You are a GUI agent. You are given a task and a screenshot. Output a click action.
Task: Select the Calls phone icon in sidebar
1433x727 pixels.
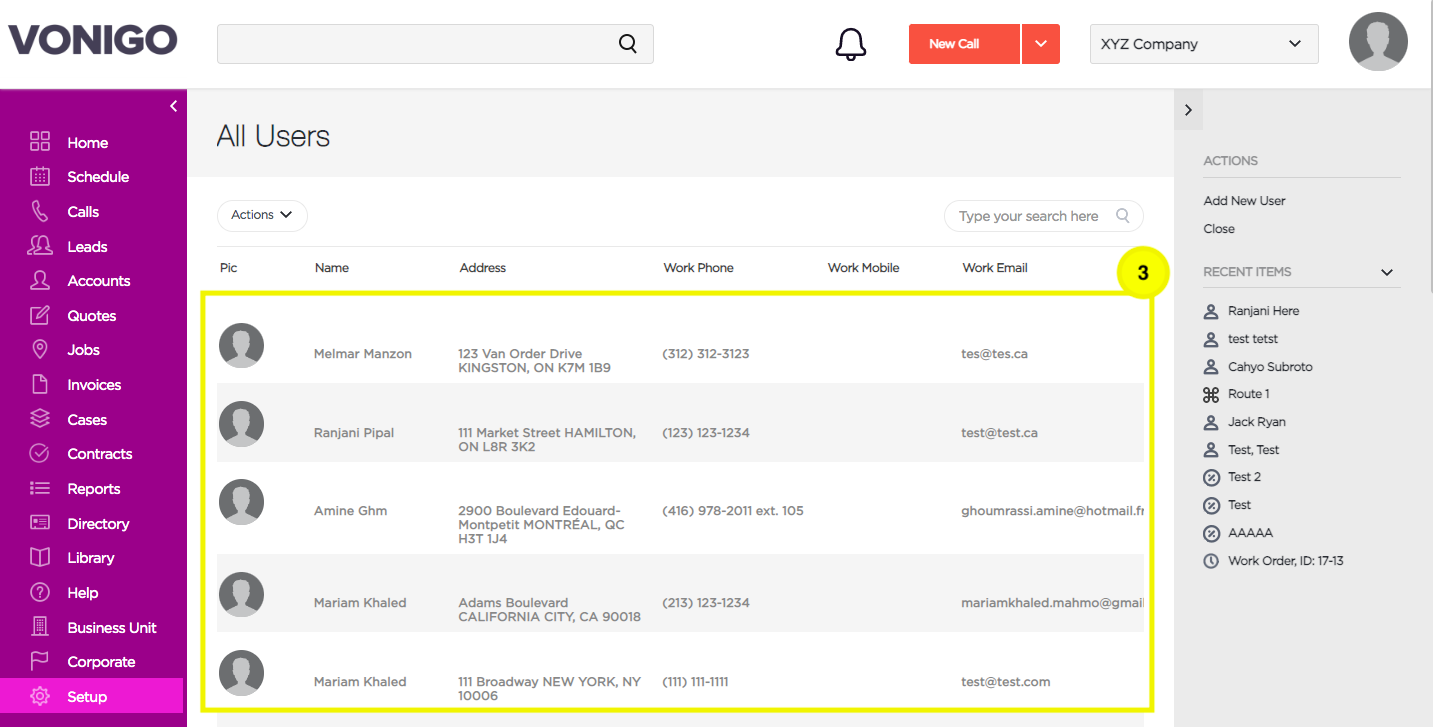pyautogui.click(x=40, y=211)
